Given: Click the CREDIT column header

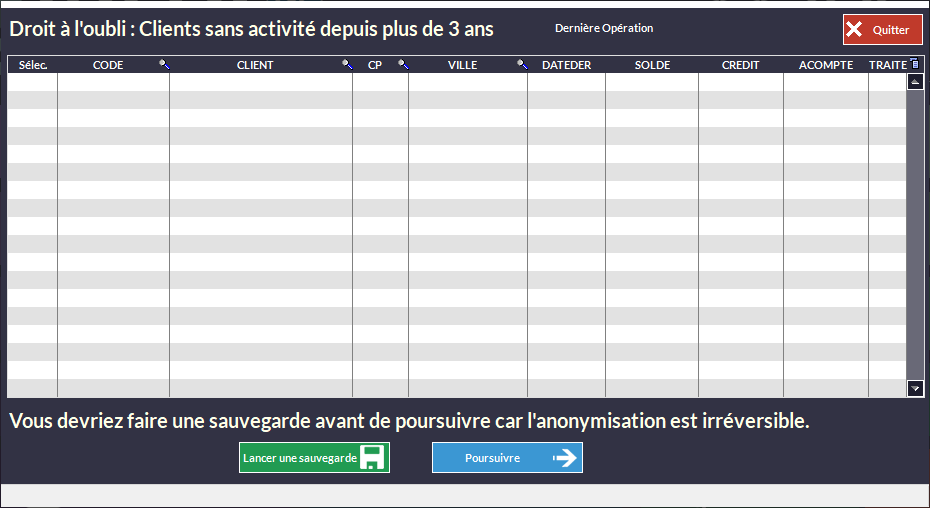Looking at the screenshot, I should tap(740, 65).
